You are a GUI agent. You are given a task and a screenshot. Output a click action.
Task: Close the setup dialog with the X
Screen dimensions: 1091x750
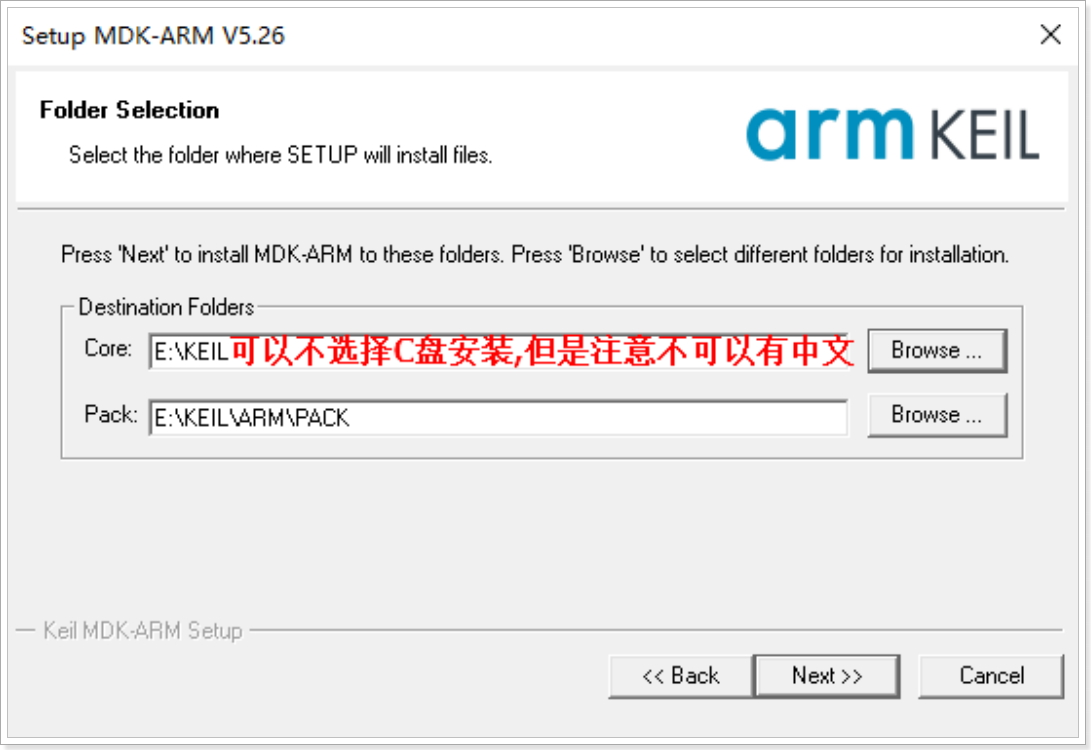1050,34
